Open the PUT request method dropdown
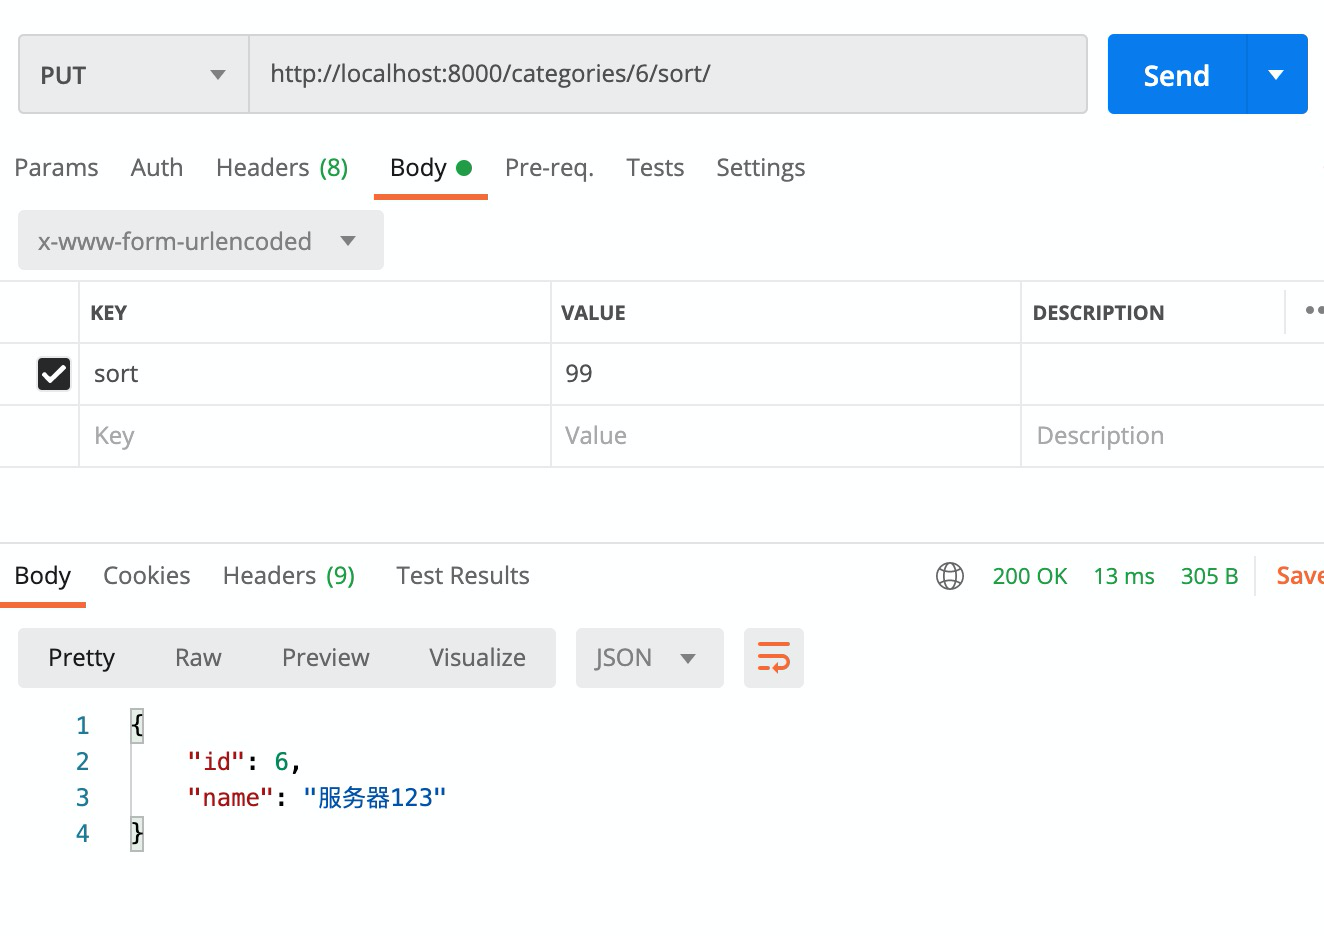The width and height of the screenshot is (1324, 936). pyautogui.click(x=132, y=73)
